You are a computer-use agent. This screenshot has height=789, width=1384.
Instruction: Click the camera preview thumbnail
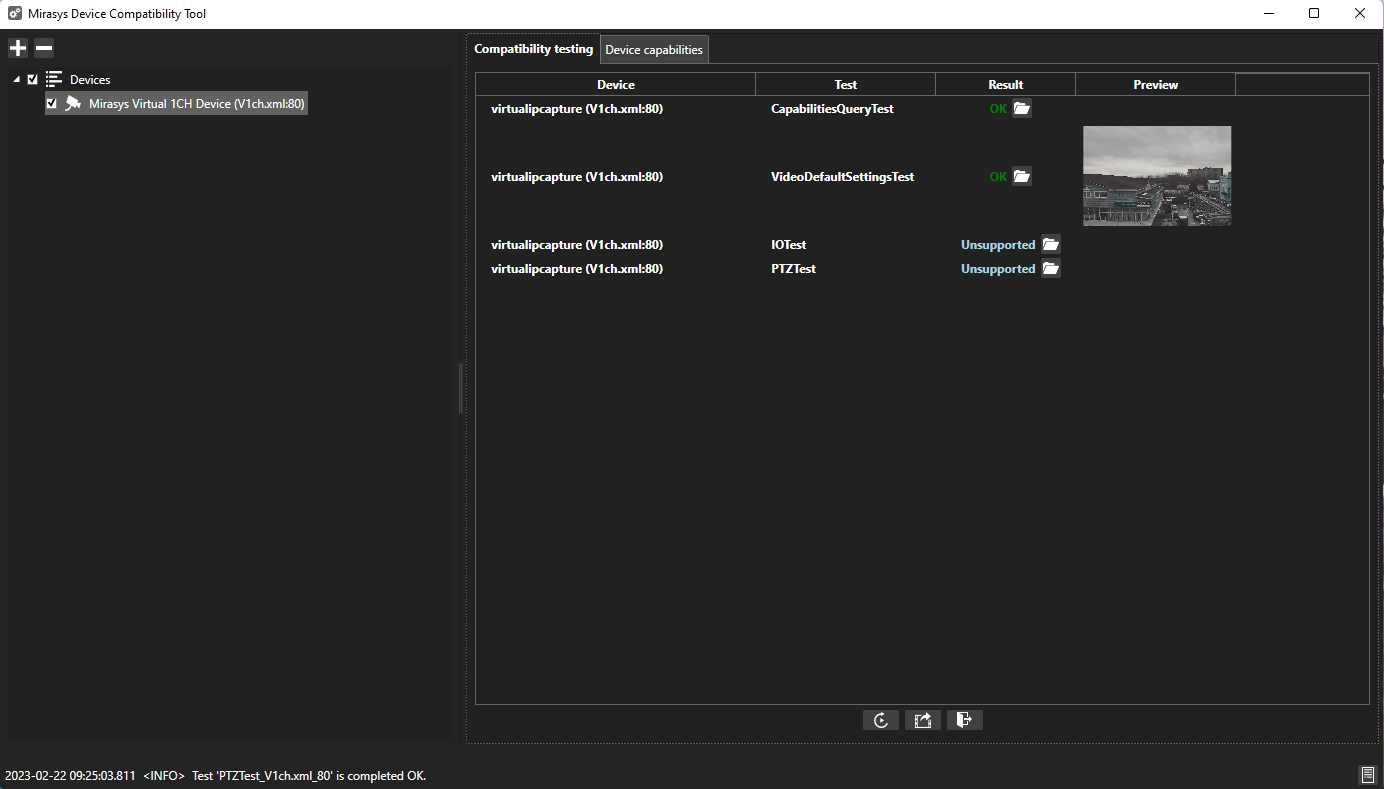(1156, 176)
